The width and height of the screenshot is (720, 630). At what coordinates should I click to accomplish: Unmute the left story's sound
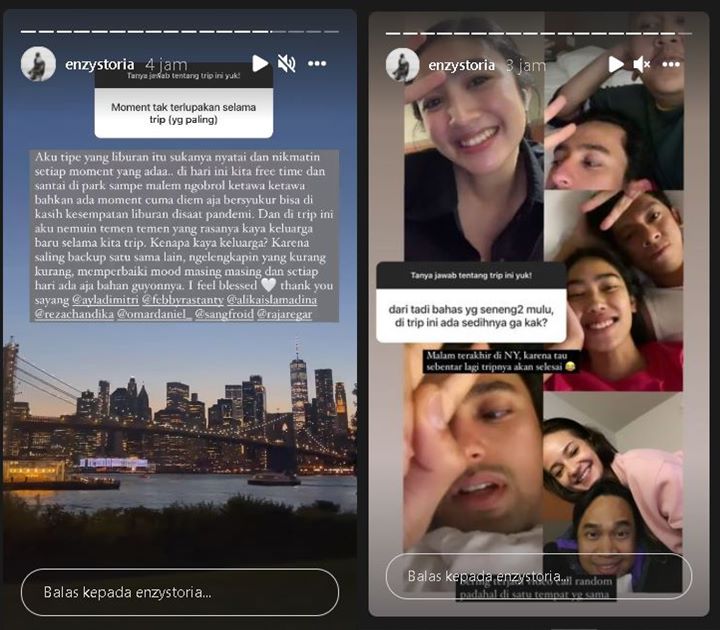(x=287, y=63)
